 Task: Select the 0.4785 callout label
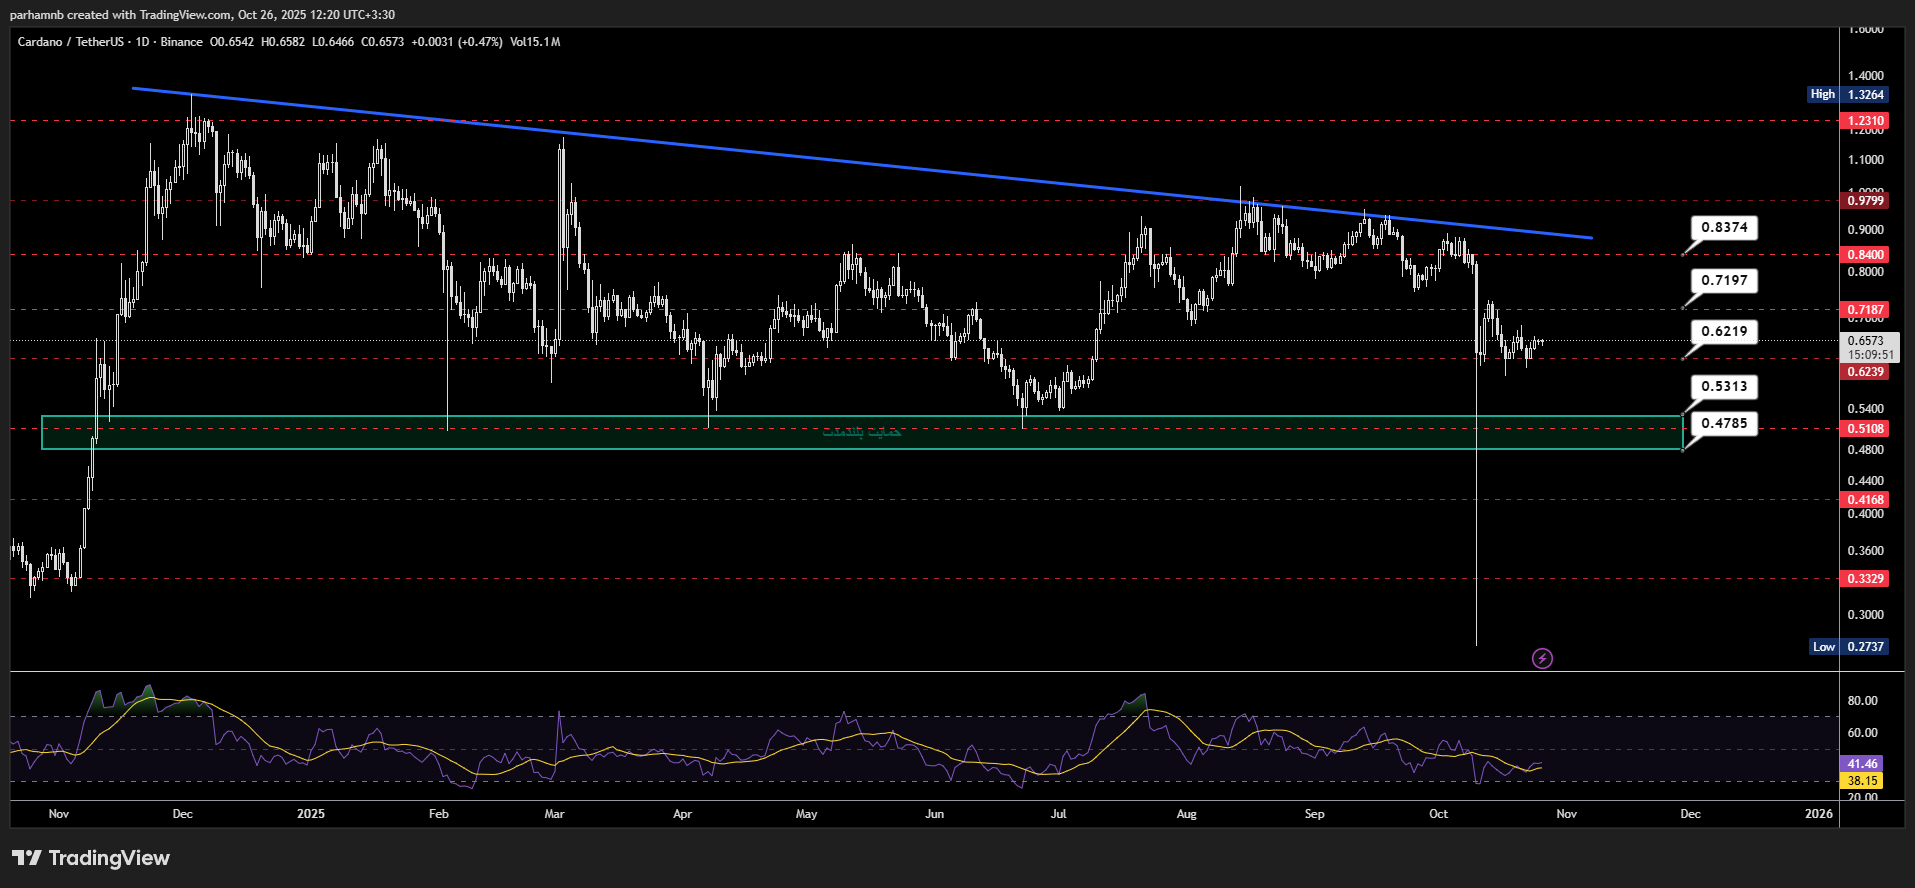[1724, 424]
